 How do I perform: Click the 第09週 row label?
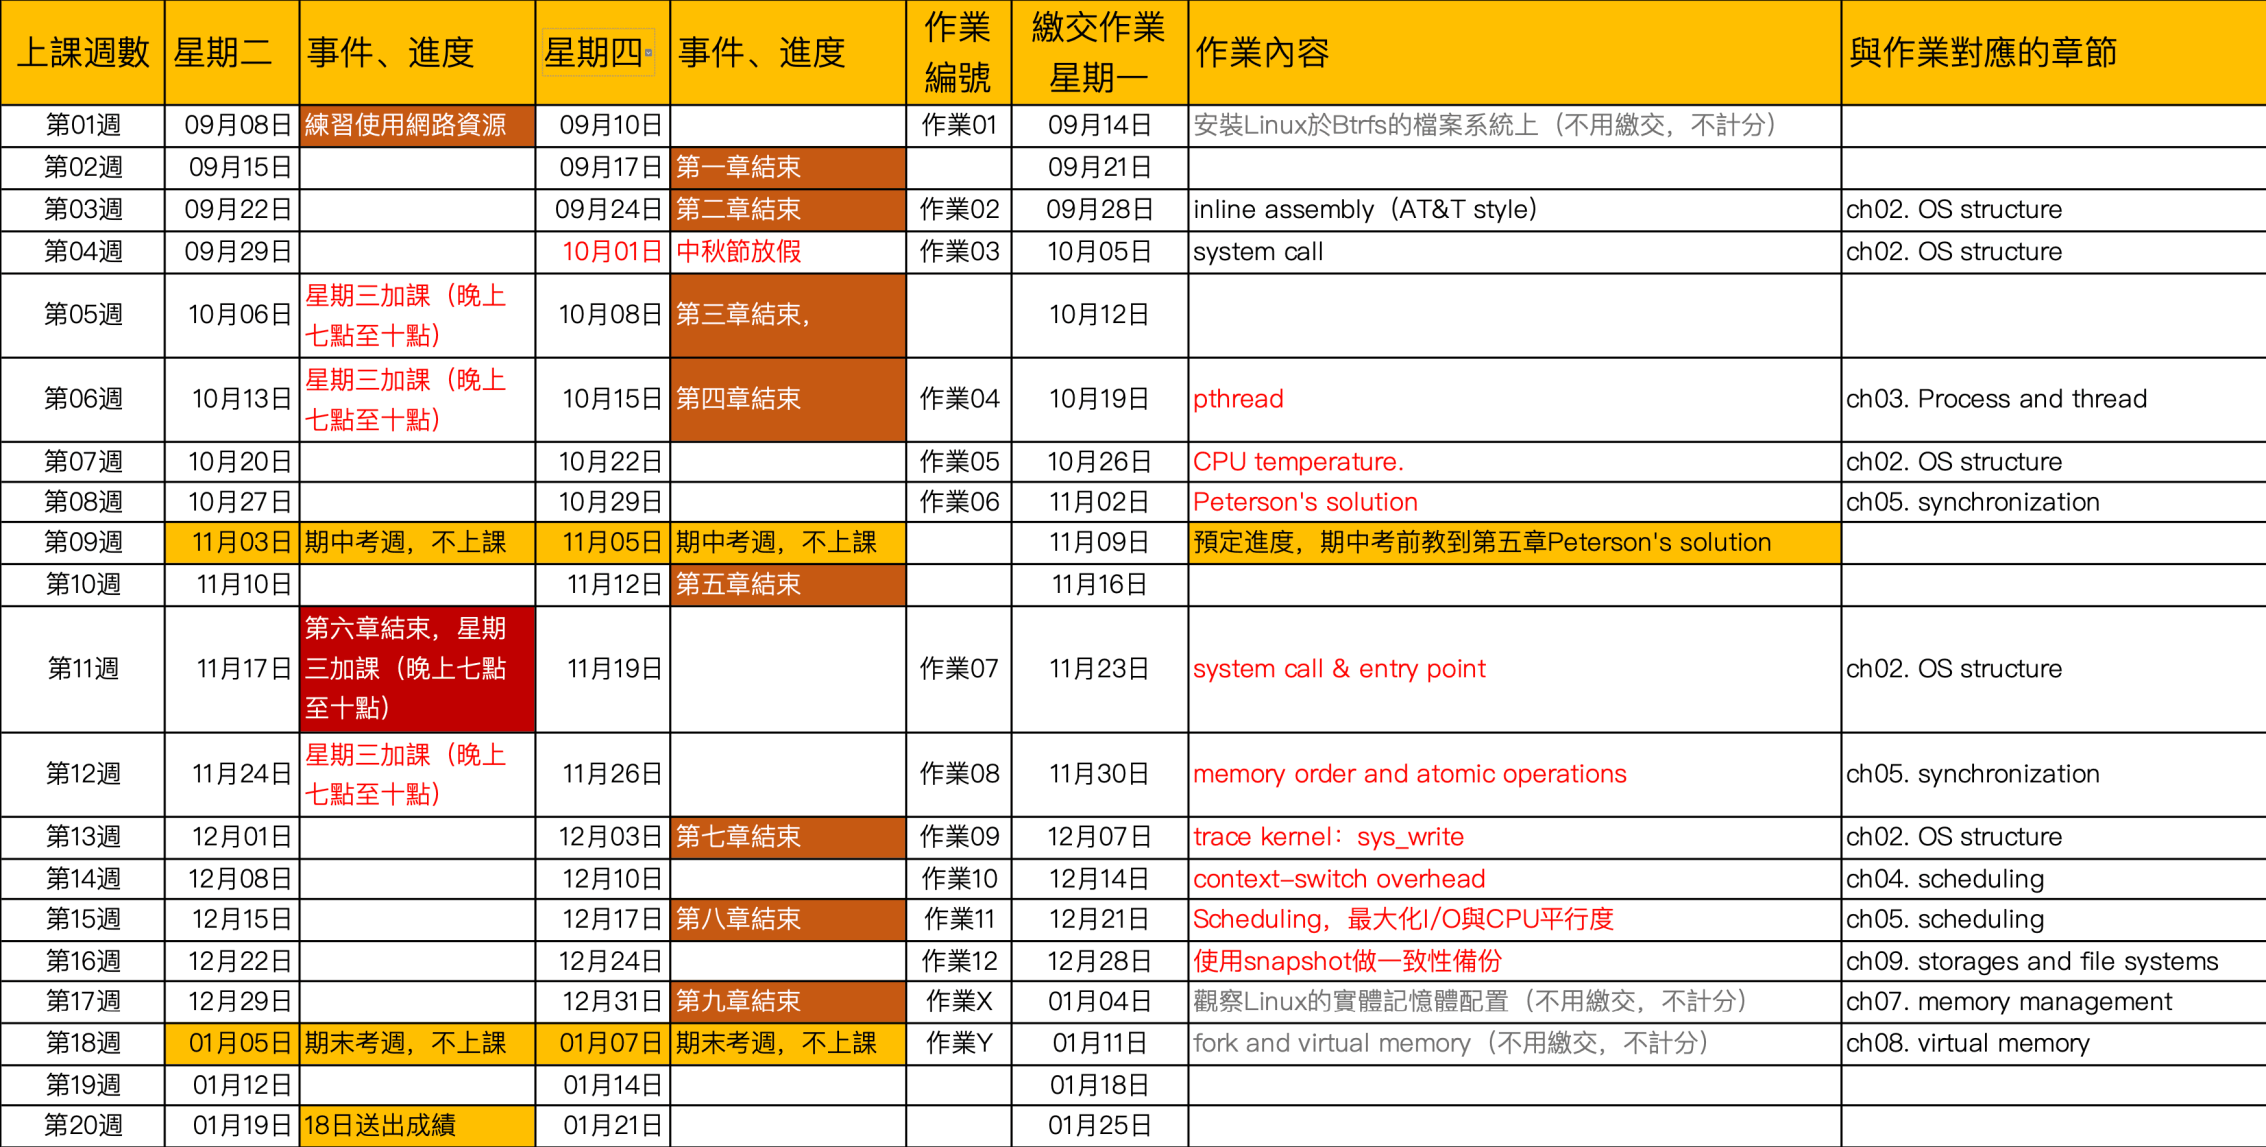(83, 543)
